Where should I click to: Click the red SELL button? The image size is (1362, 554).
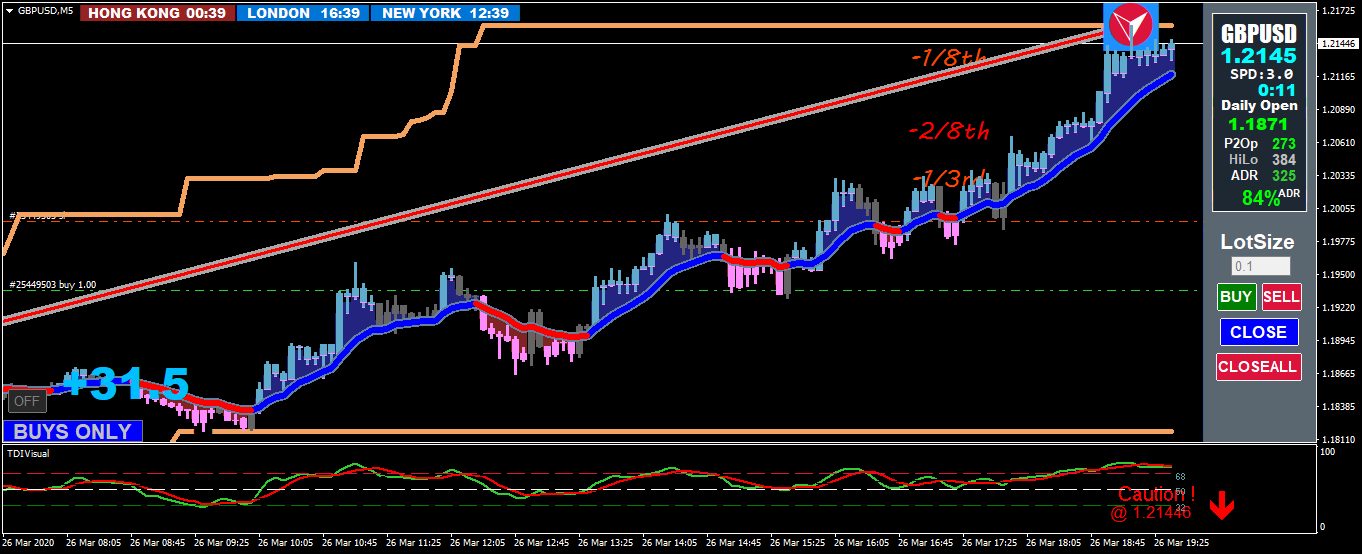pyautogui.click(x=1281, y=297)
